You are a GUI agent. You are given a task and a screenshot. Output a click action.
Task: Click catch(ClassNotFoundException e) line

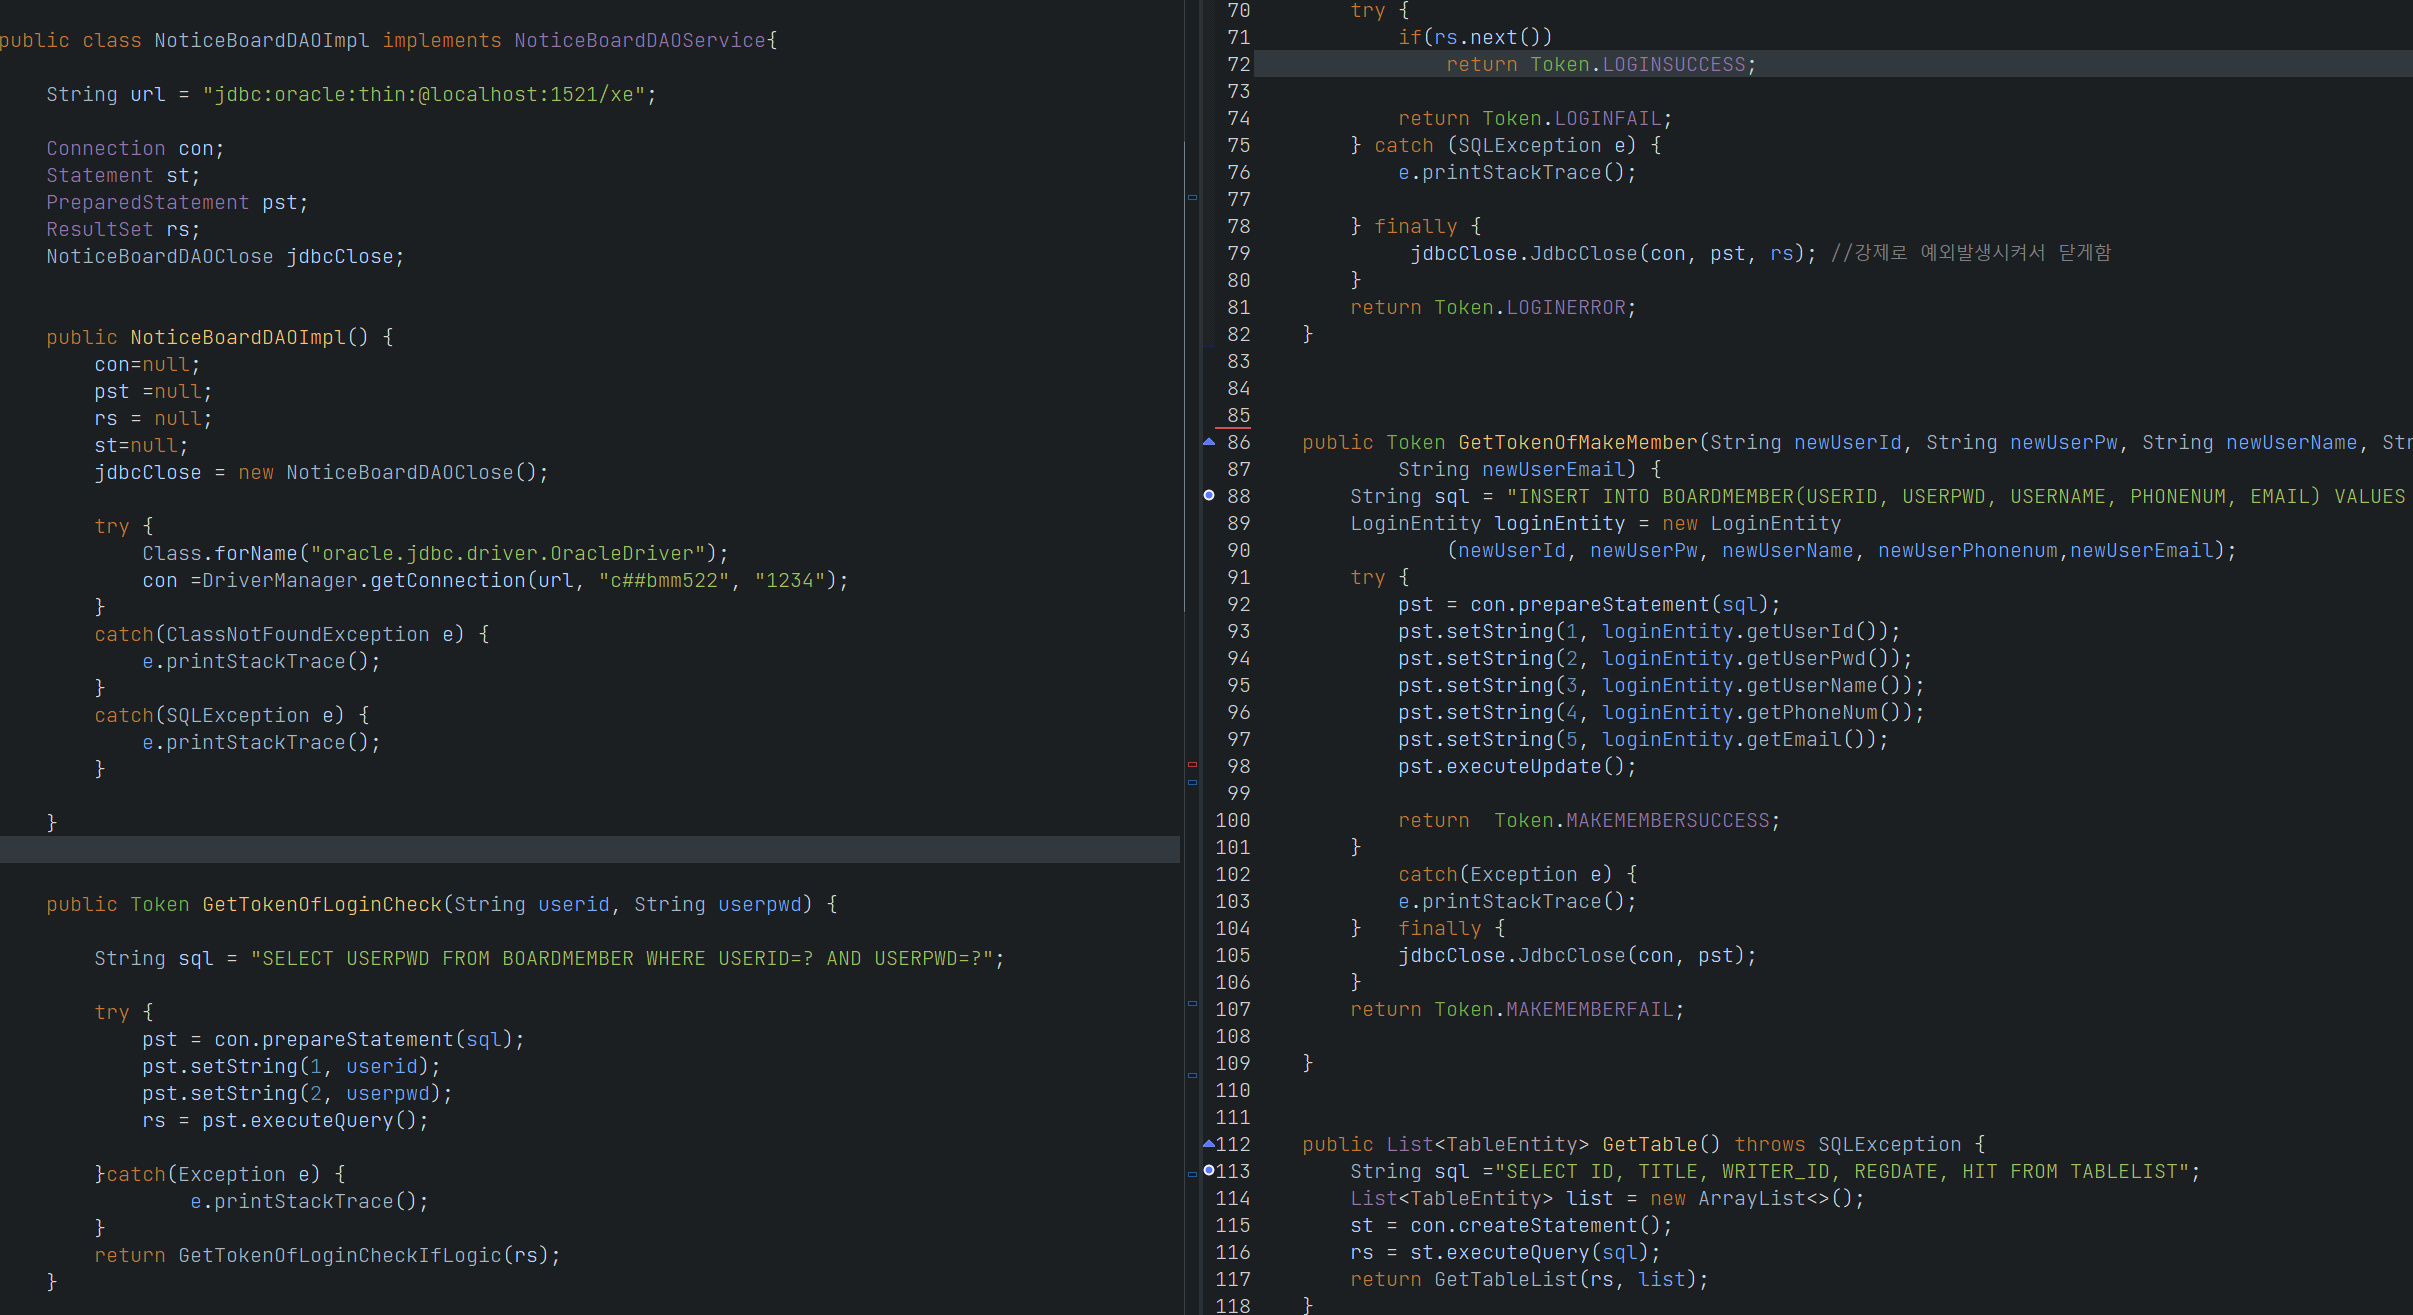[x=292, y=634]
